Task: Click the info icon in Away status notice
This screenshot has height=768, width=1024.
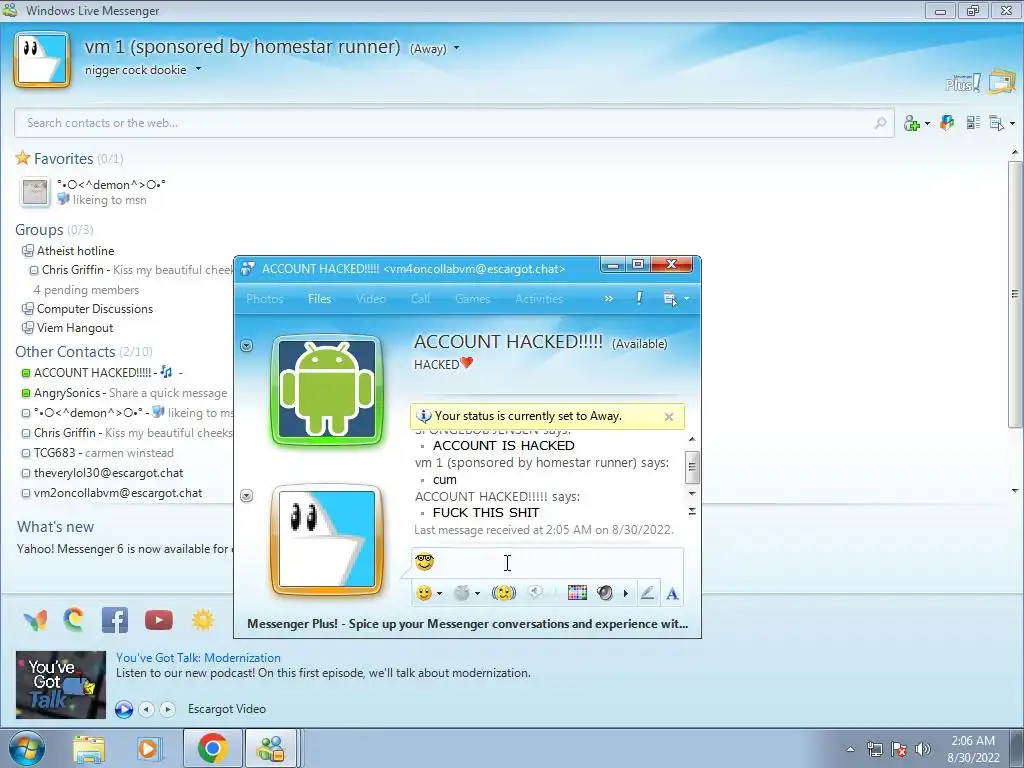Action: pyautogui.click(x=423, y=416)
